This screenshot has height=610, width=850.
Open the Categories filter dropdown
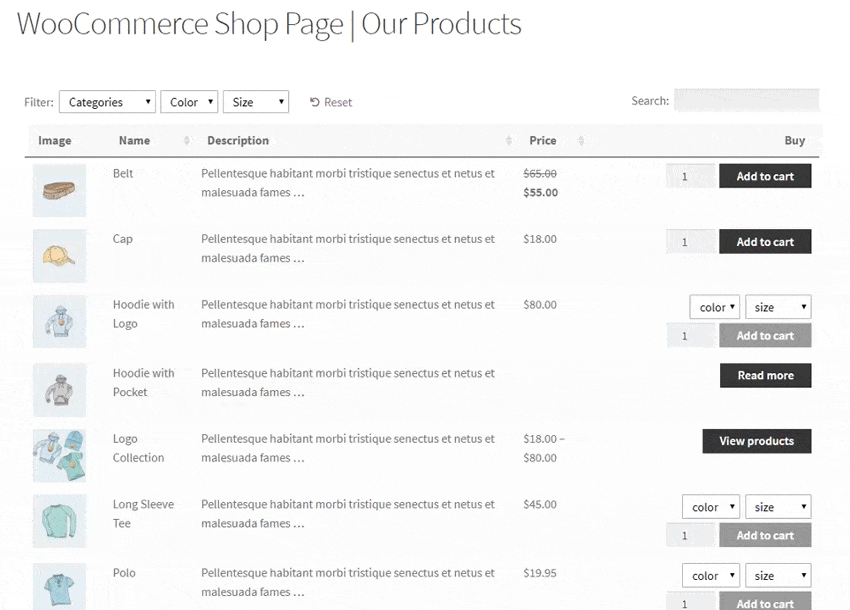click(x=107, y=101)
